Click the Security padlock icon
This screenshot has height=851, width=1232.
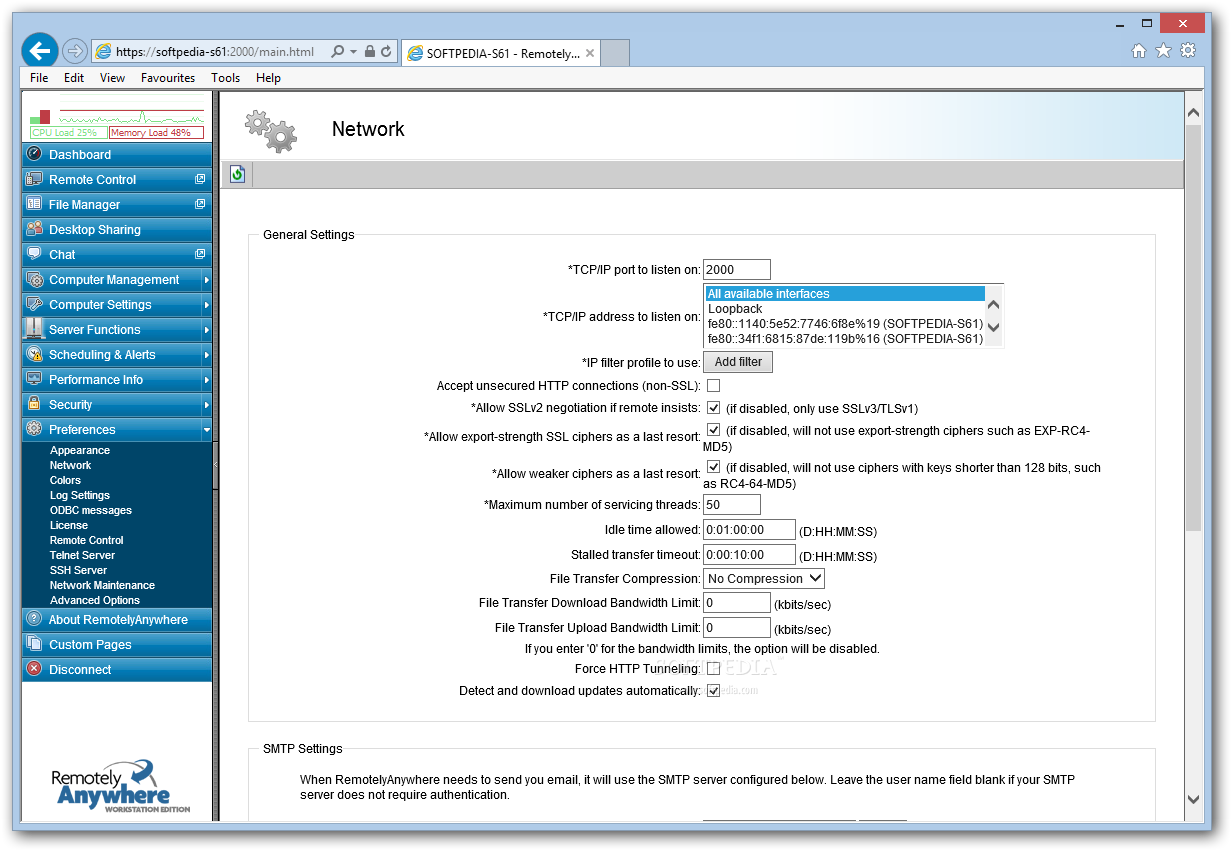35,404
